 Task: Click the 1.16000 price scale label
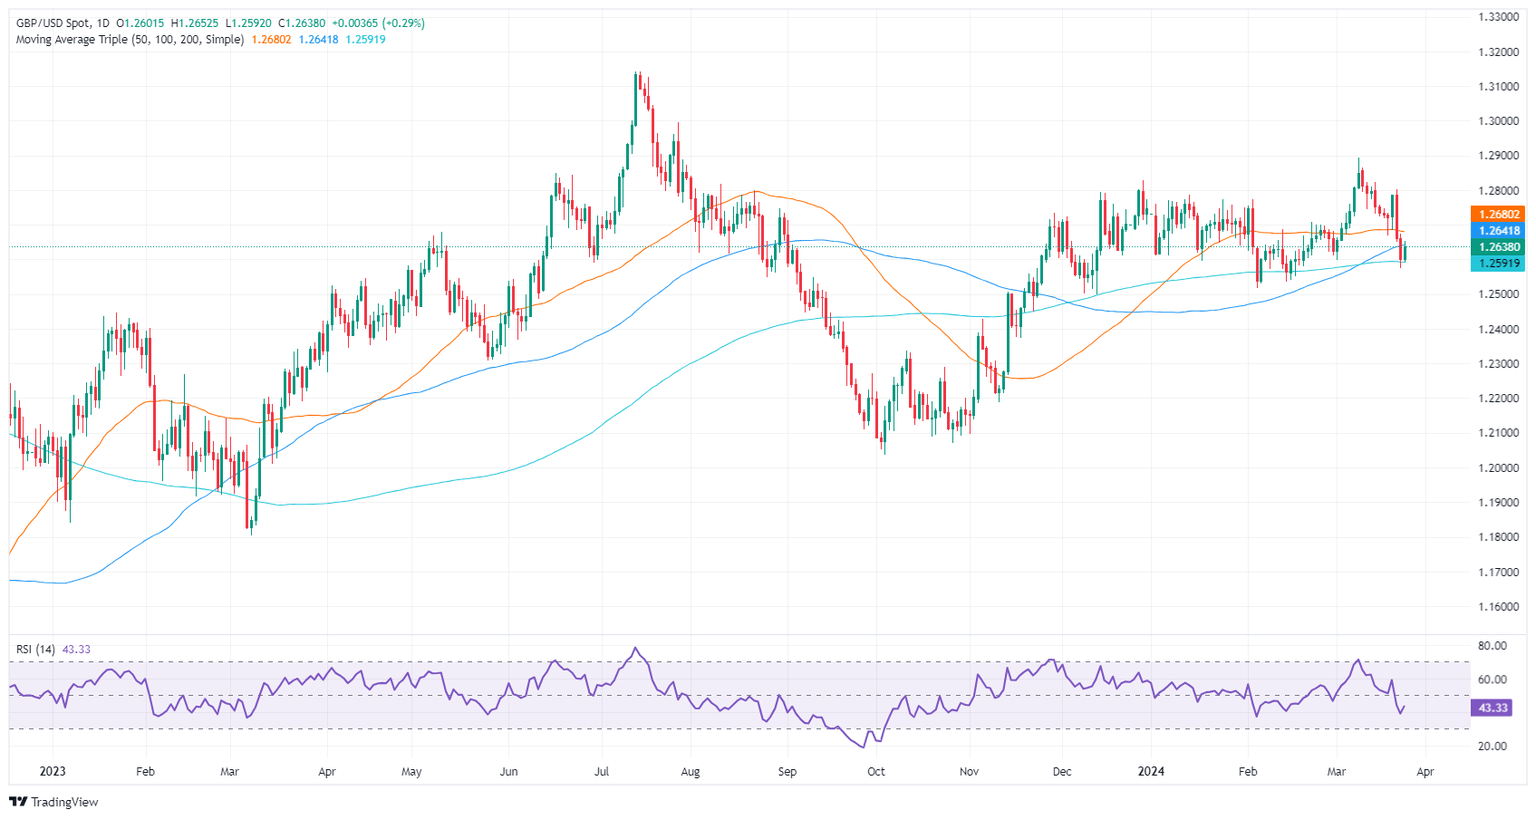click(x=1499, y=607)
